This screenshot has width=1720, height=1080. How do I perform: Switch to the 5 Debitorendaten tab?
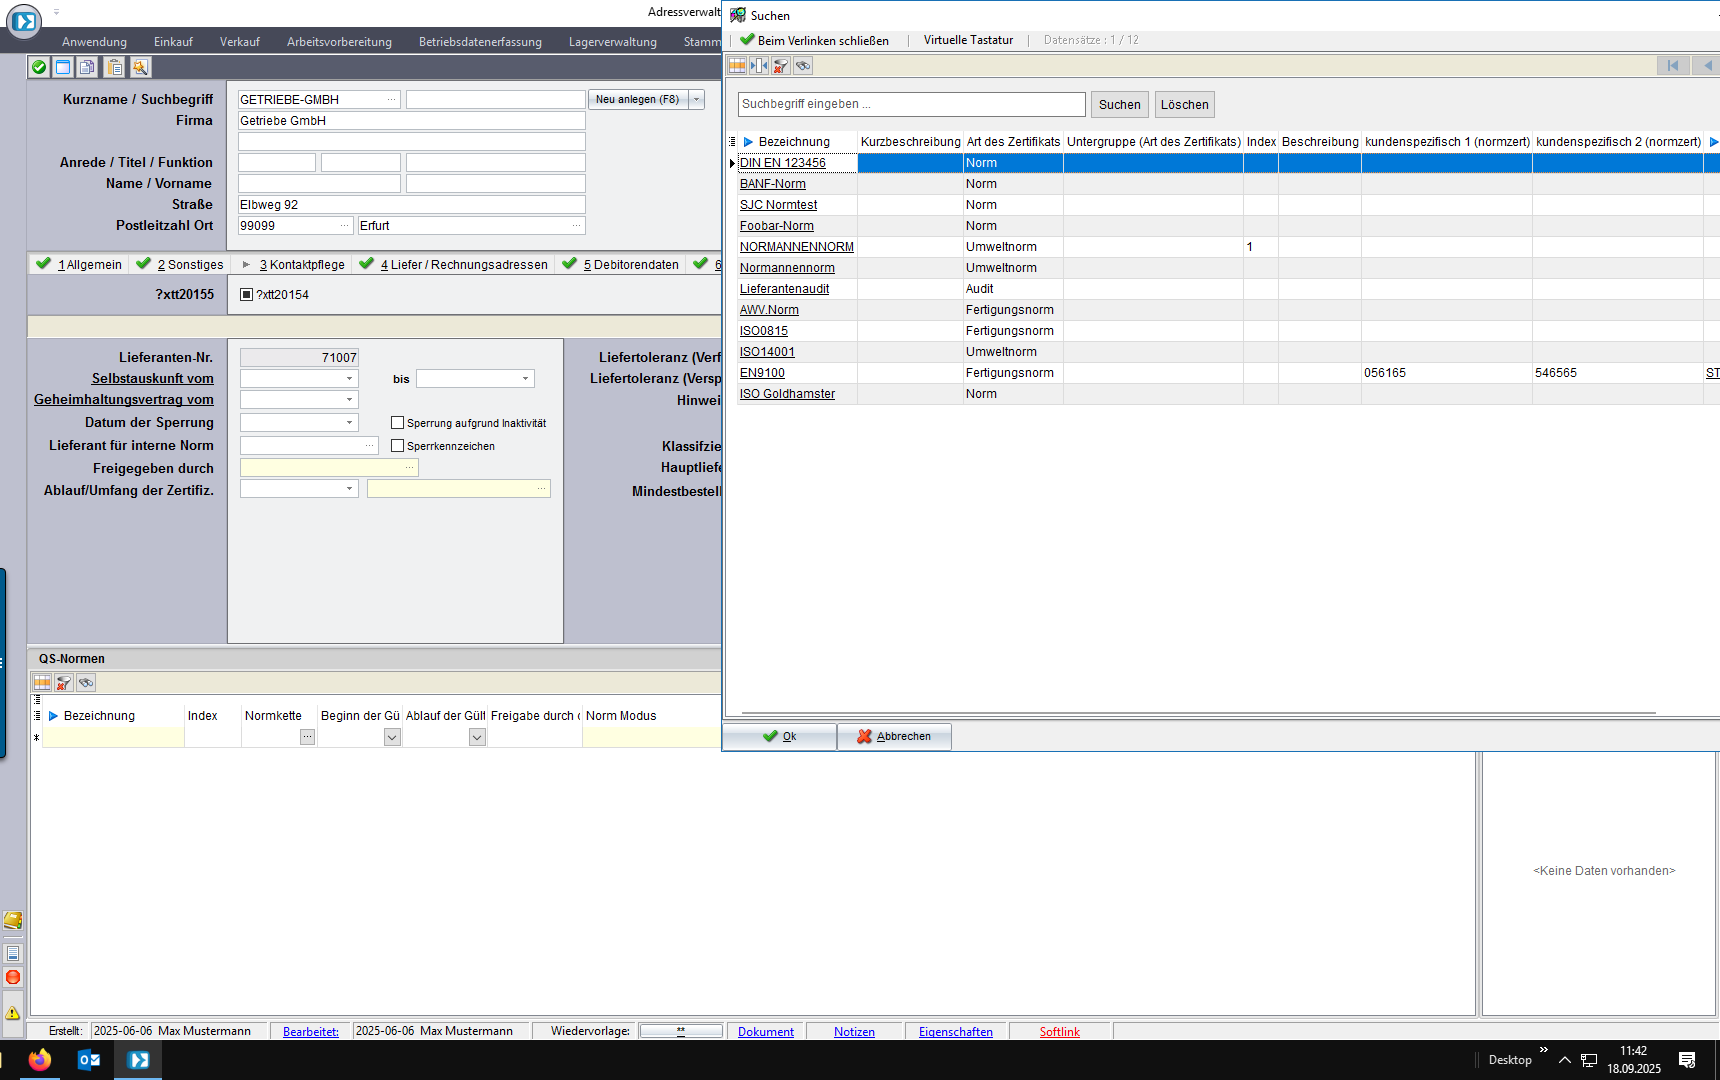pos(630,265)
